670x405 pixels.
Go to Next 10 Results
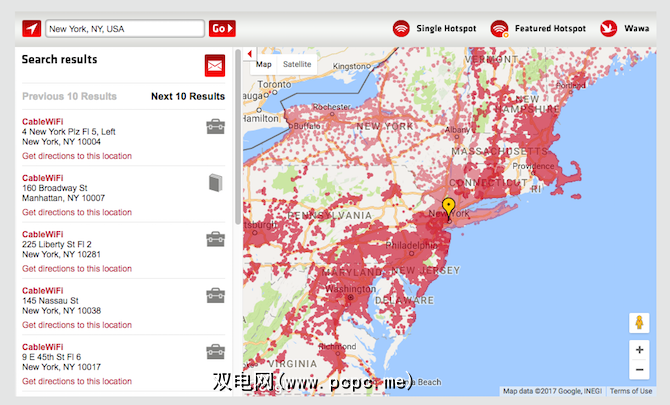tap(188, 96)
